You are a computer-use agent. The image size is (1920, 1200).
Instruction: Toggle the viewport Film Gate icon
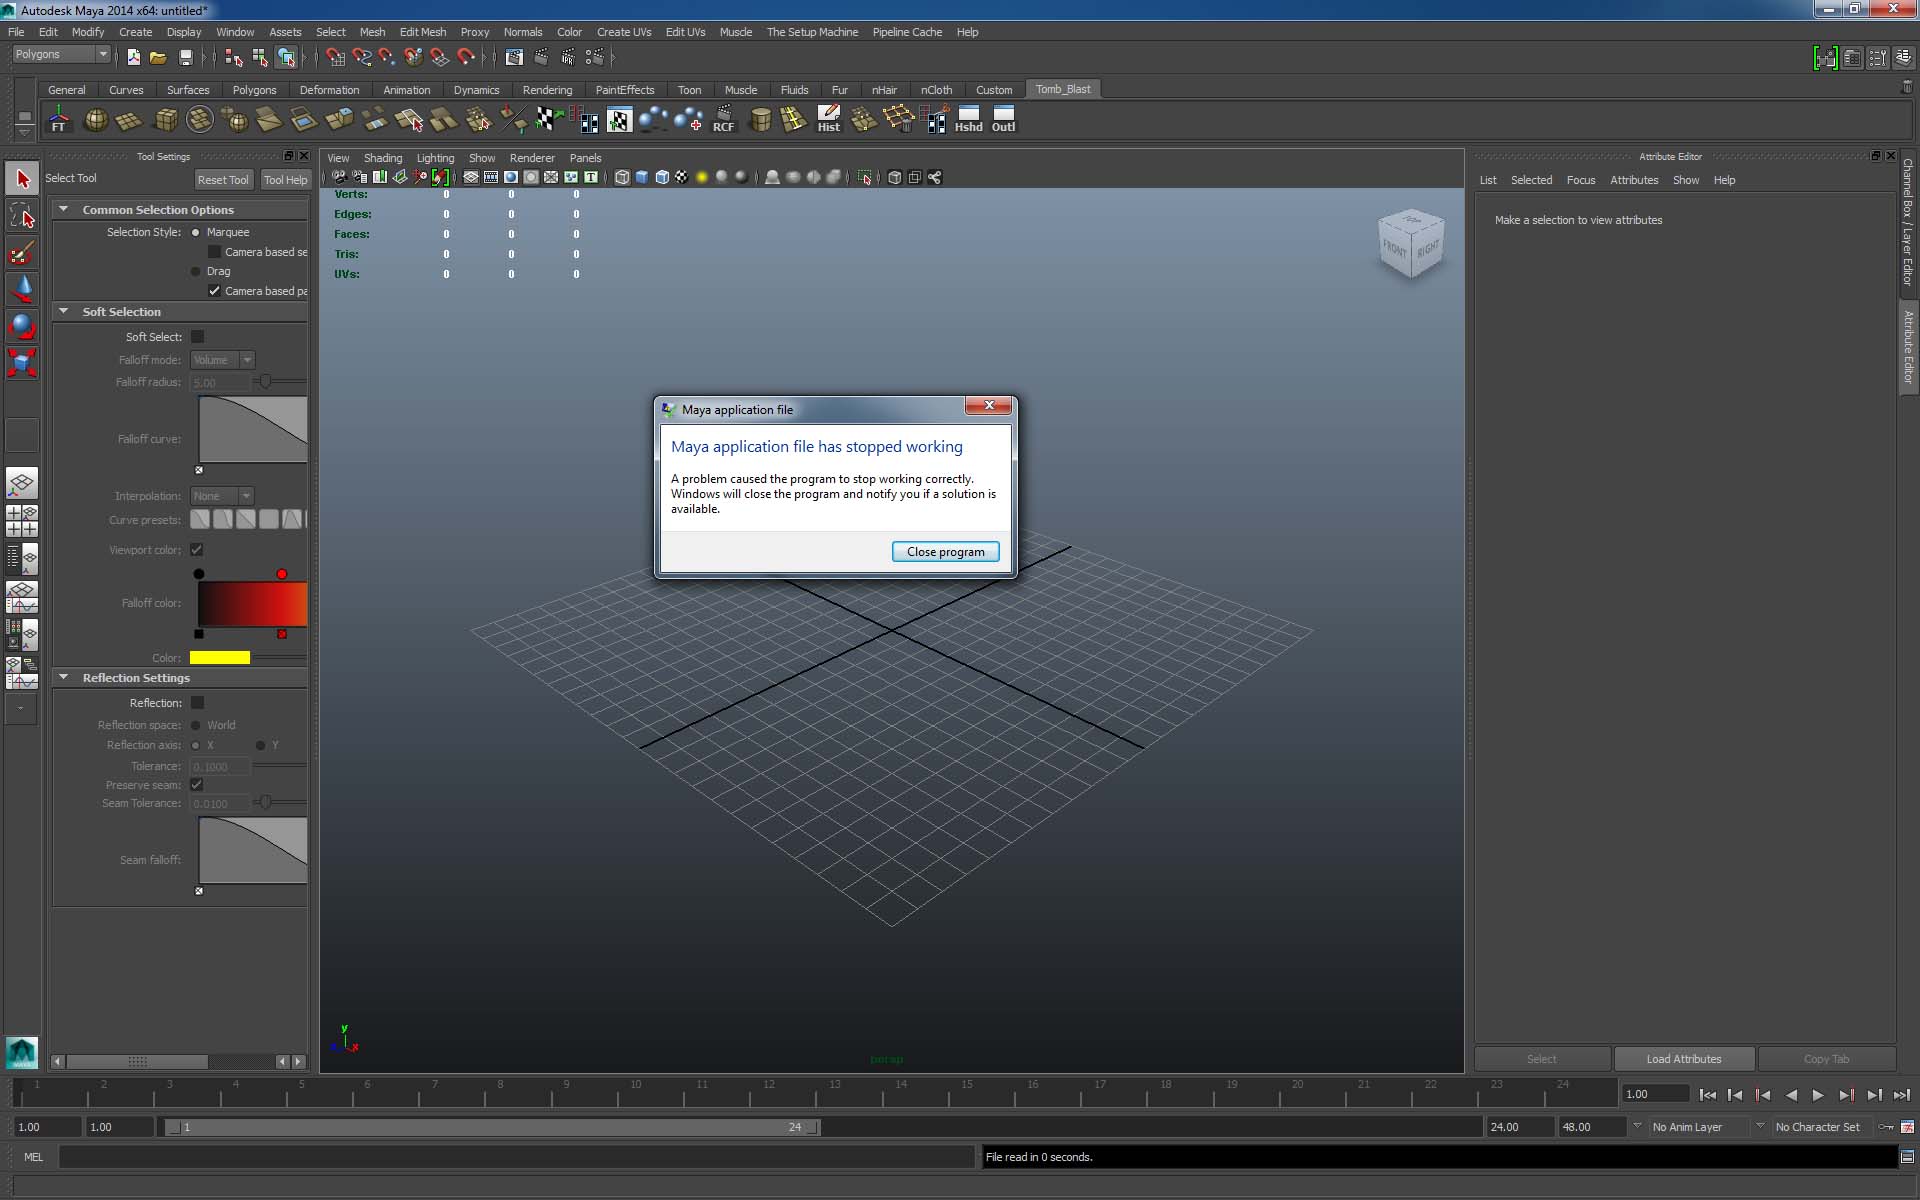[x=491, y=177]
